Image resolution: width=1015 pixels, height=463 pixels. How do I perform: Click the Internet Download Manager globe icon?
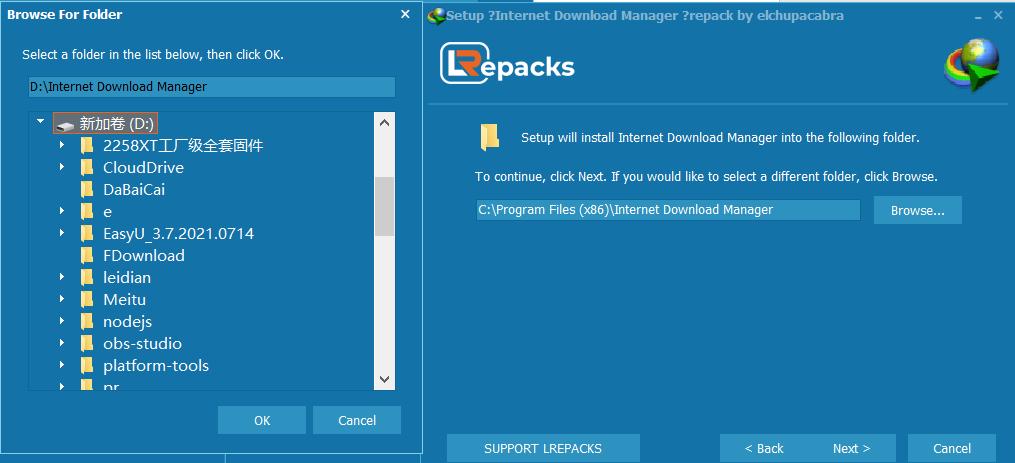coord(972,64)
